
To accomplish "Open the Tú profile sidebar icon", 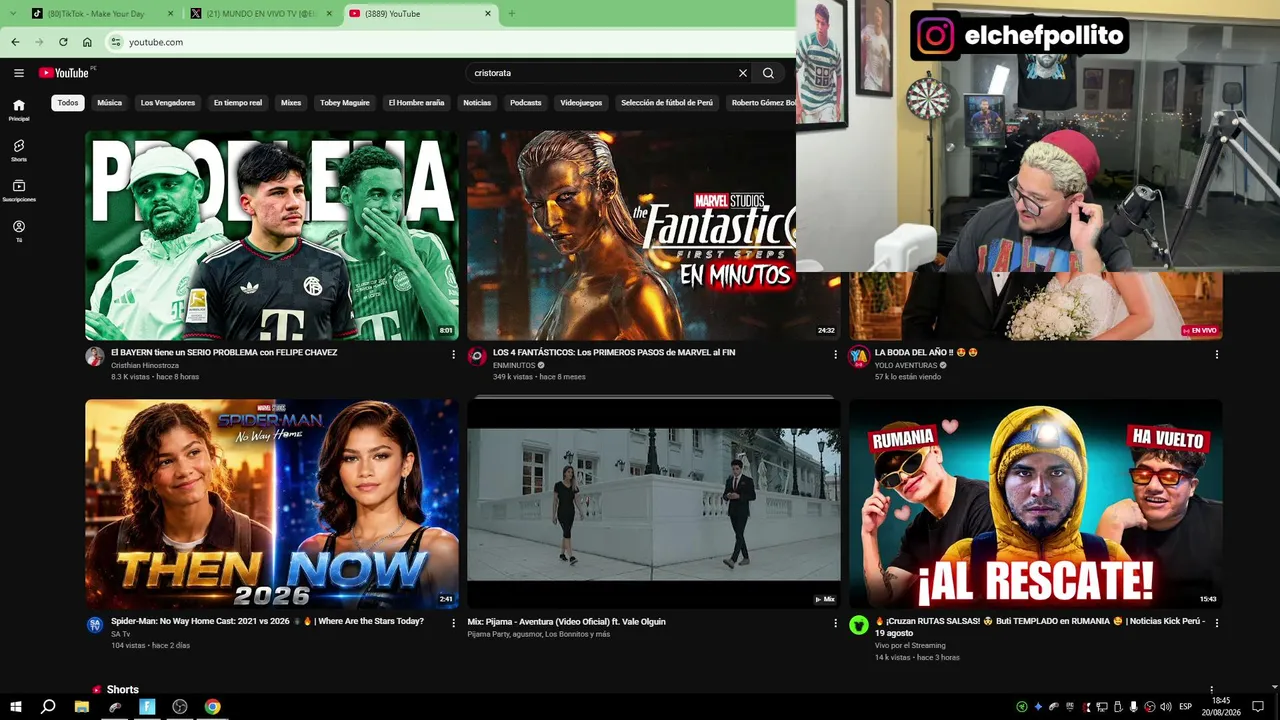I will pos(19,231).
